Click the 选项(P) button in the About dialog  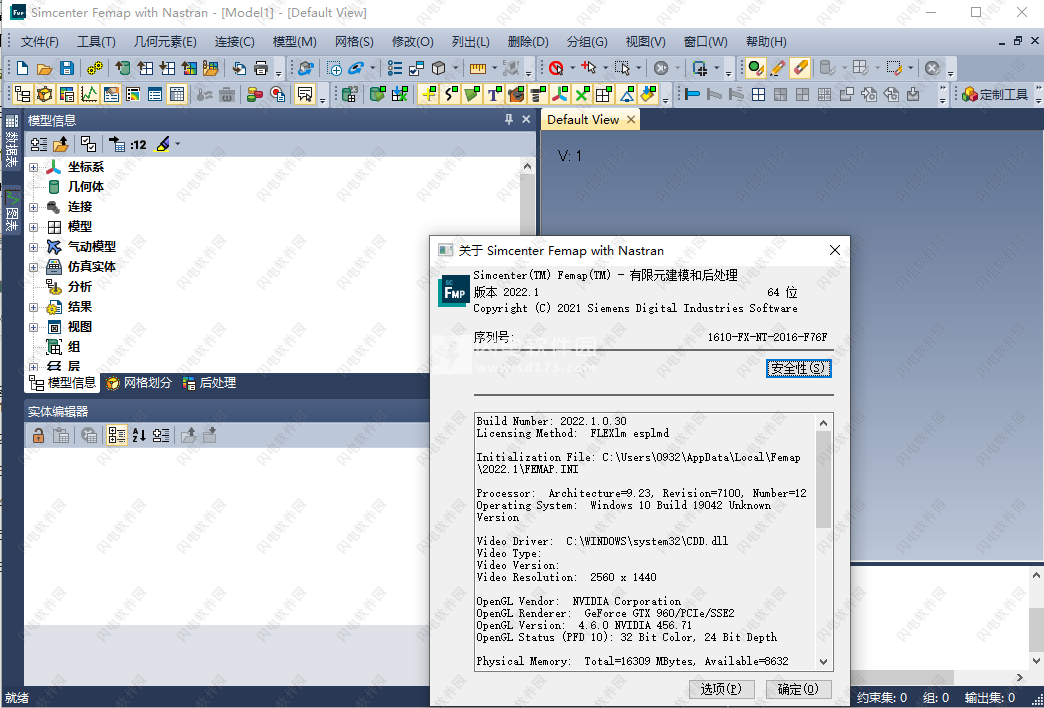click(x=721, y=689)
